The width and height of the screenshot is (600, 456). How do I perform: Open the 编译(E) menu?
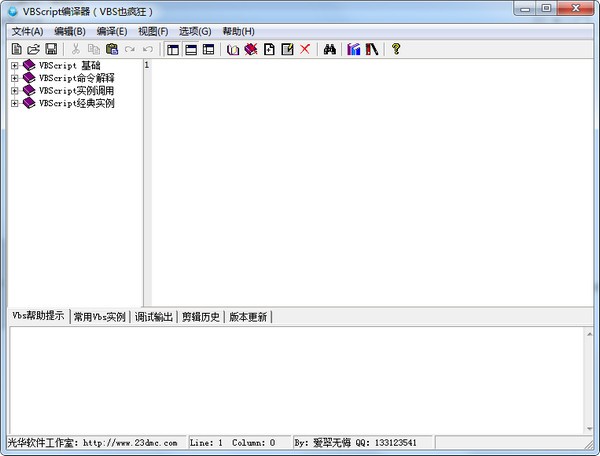click(x=112, y=31)
